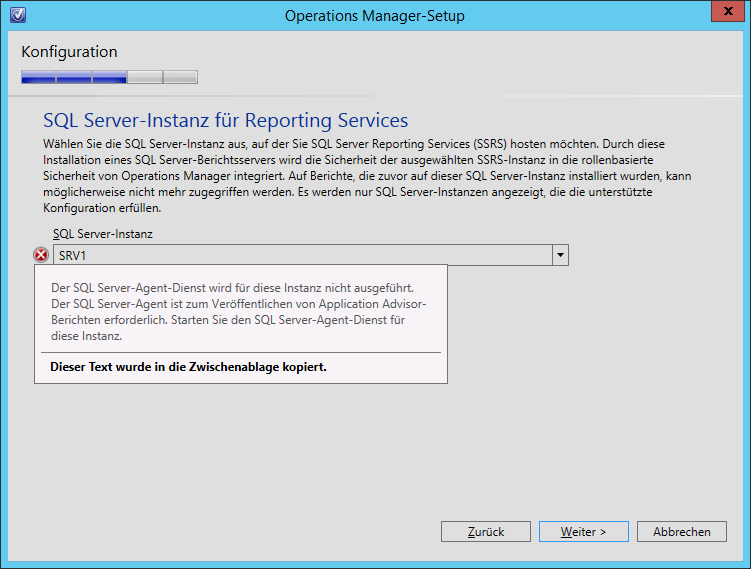Go back with the Zurück button
This screenshot has width=751, height=569.
(x=486, y=532)
